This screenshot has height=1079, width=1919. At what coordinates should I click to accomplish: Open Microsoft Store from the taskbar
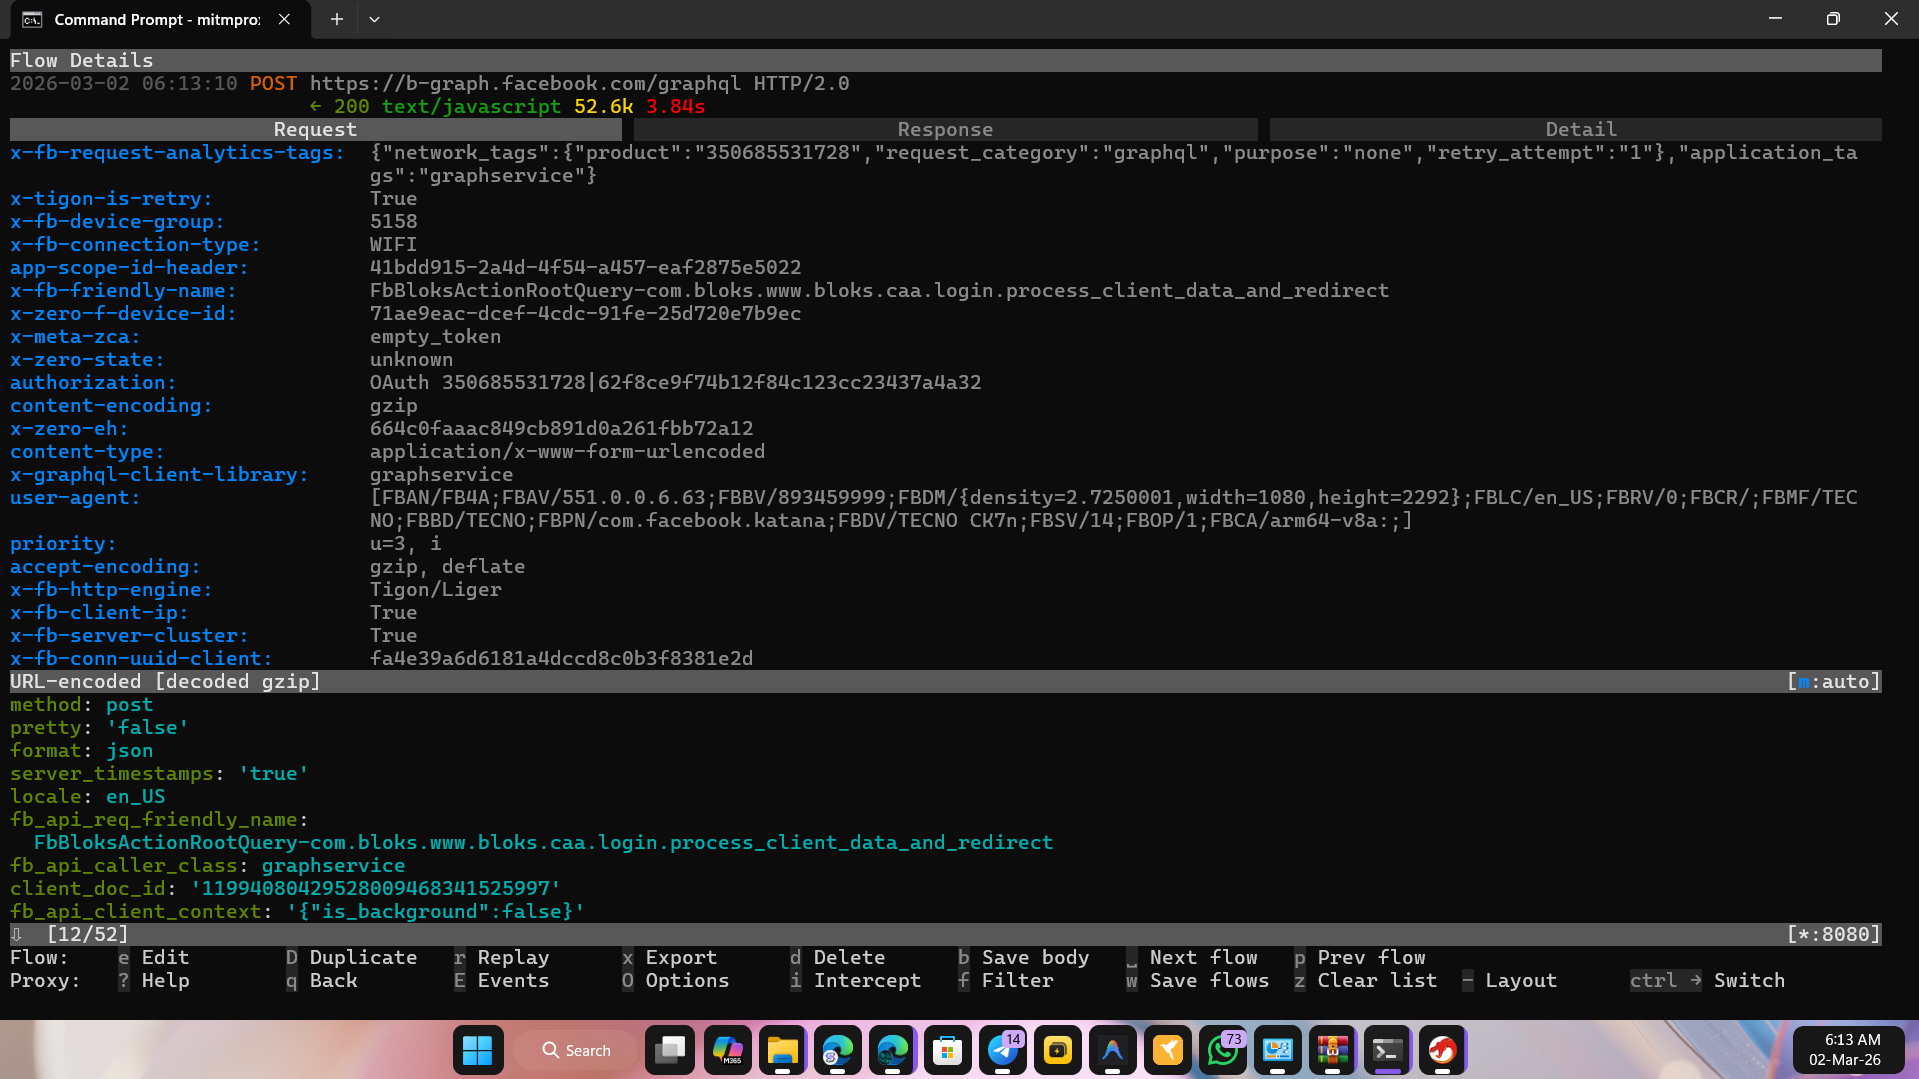947,1050
